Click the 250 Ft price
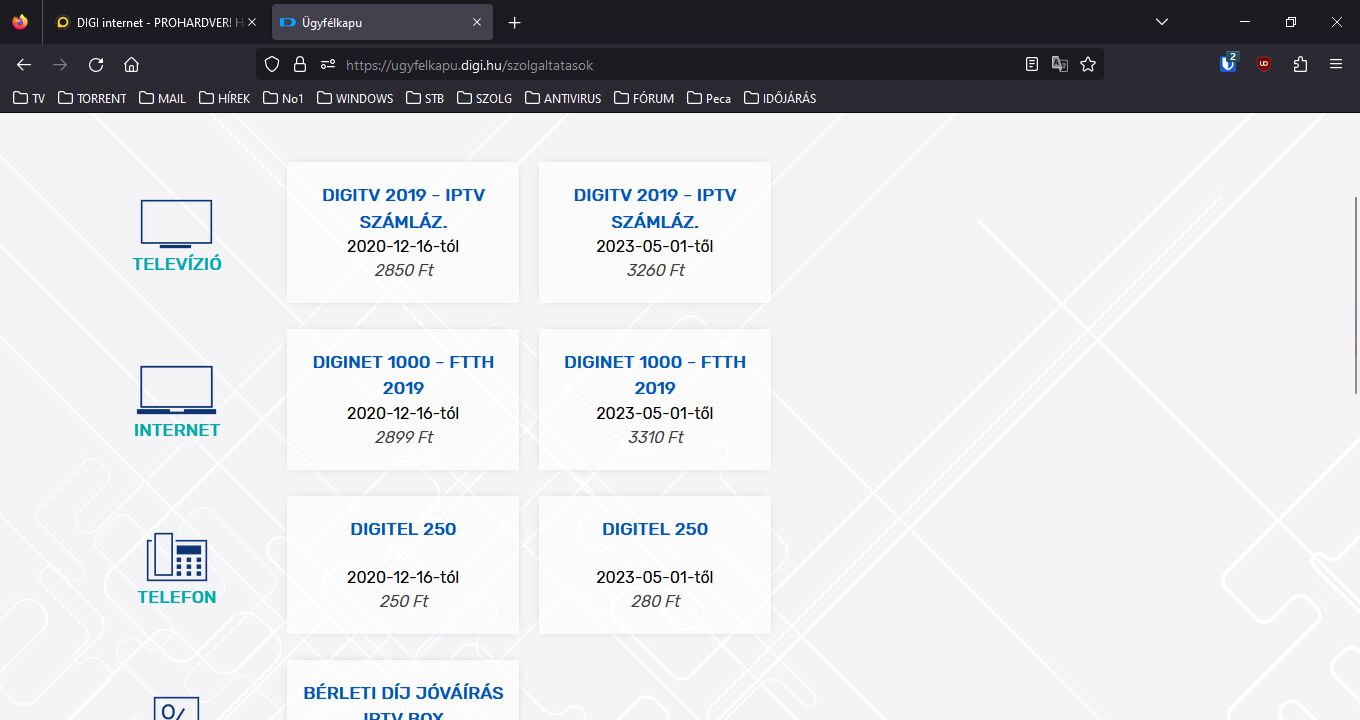The image size is (1360, 720). coord(404,601)
